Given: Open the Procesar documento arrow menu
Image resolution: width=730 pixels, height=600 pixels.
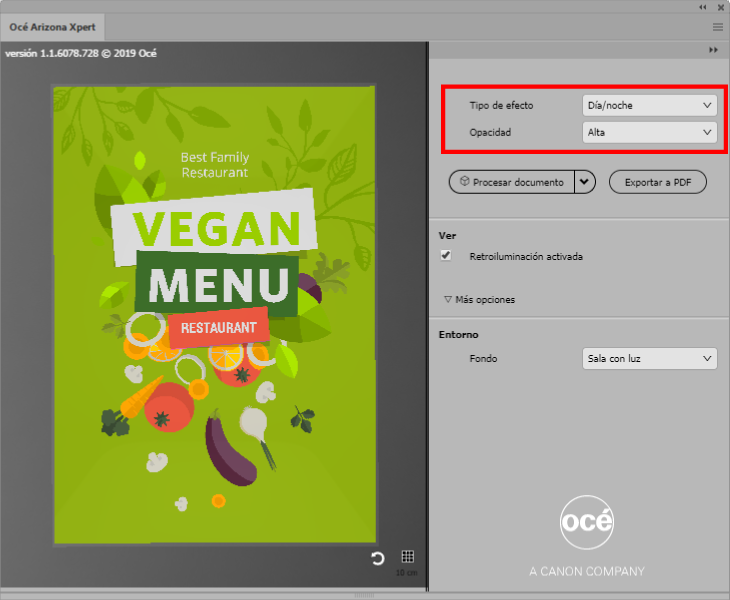Looking at the screenshot, I should coord(585,182).
